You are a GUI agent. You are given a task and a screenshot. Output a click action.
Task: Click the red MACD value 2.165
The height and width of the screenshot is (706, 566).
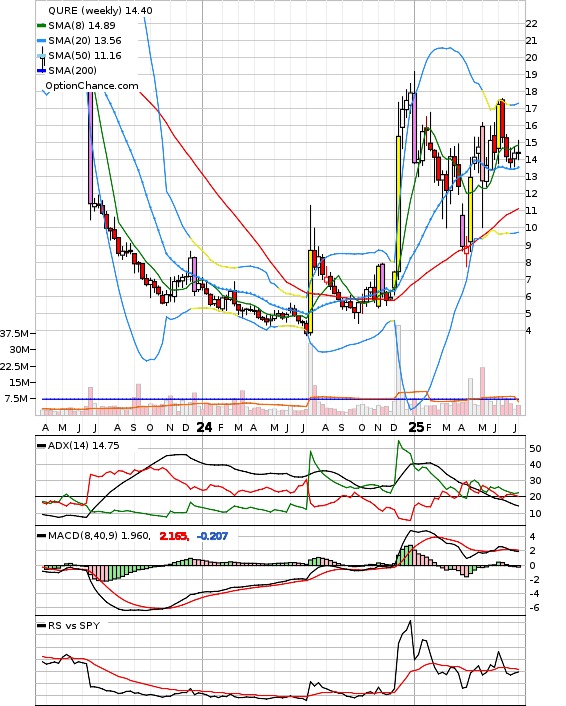[174, 536]
